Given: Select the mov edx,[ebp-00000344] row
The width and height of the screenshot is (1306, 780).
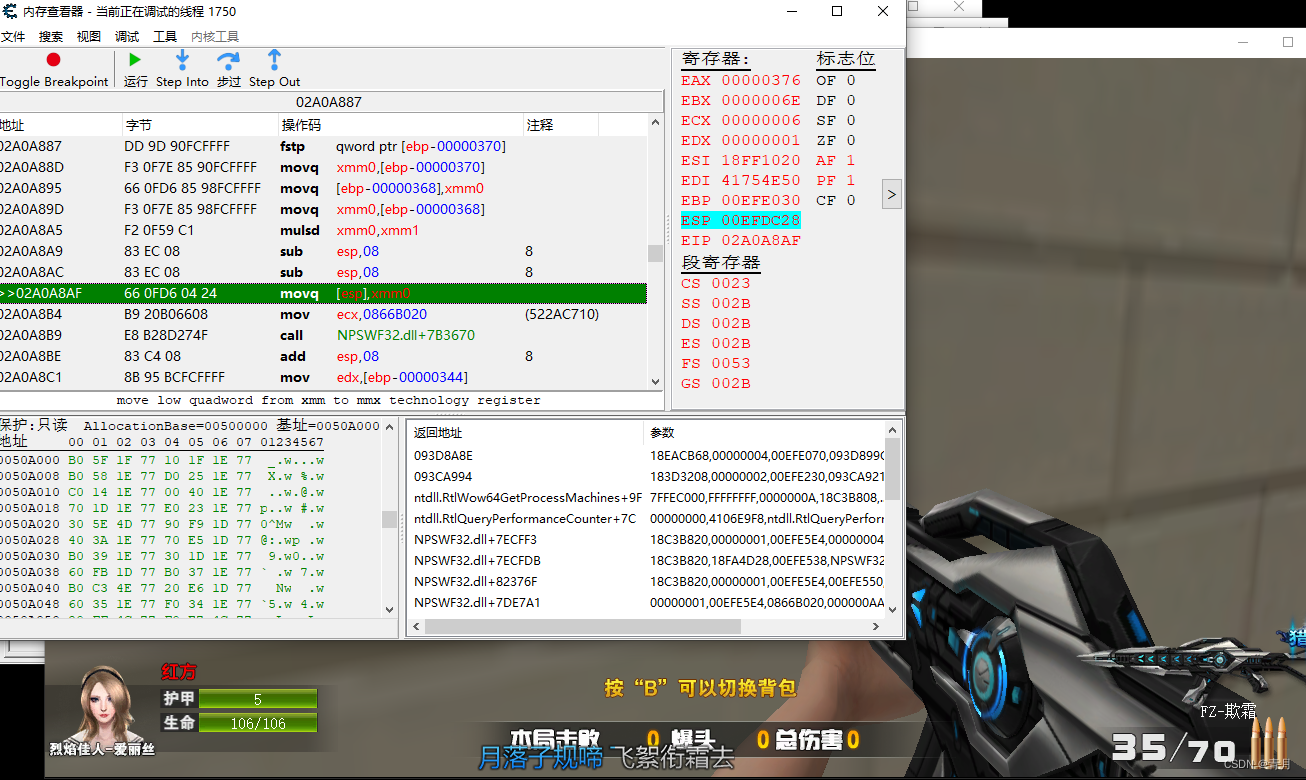Looking at the screenshot, I should click(x=324, y=377).
